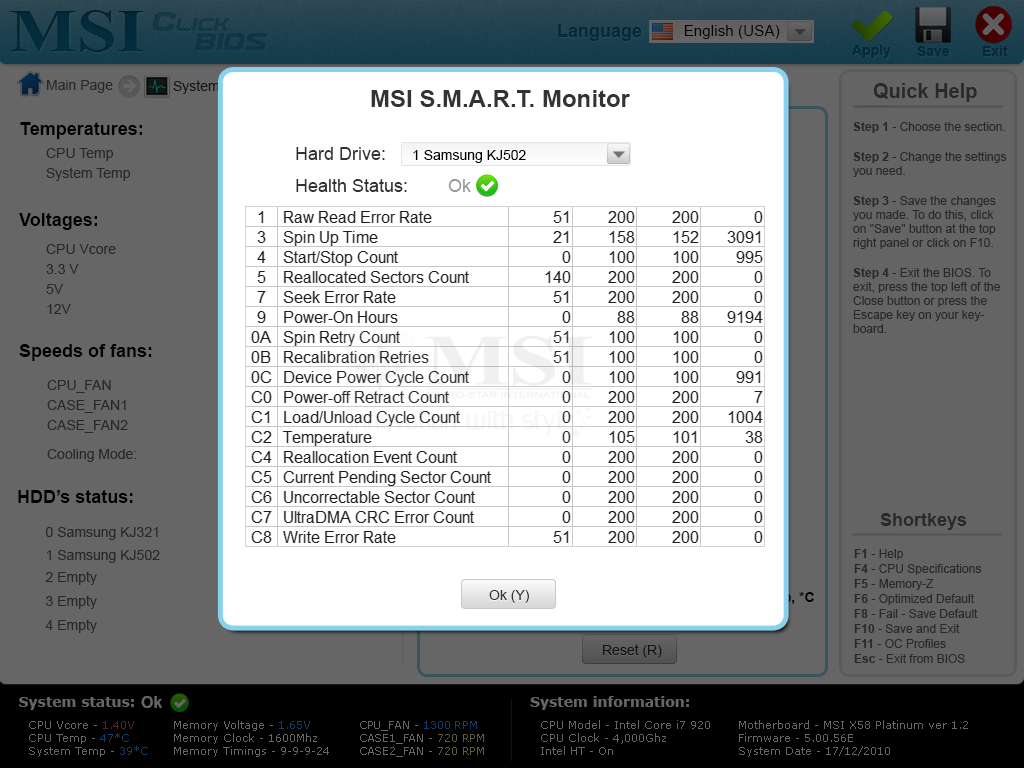Viewport: 1024px width, 768px height.
Task: Click the 3091 Spin Up Time value
Action: (x=744, y=237)
